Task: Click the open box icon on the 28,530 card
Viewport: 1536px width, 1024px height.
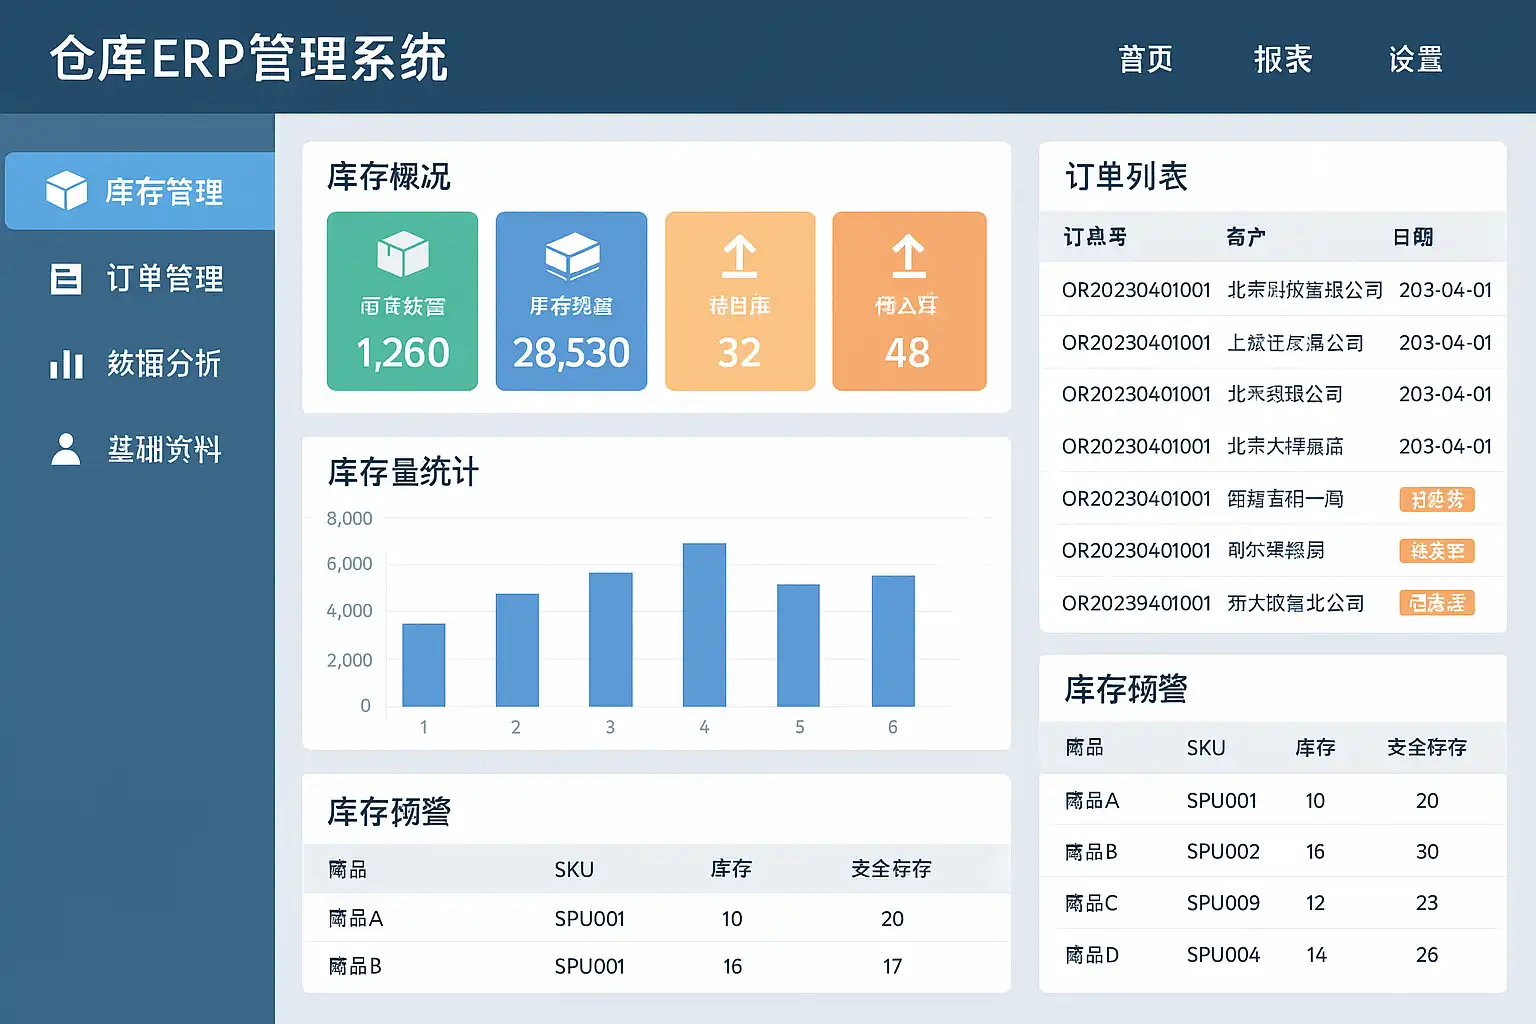Action: (x=571, y=256)
